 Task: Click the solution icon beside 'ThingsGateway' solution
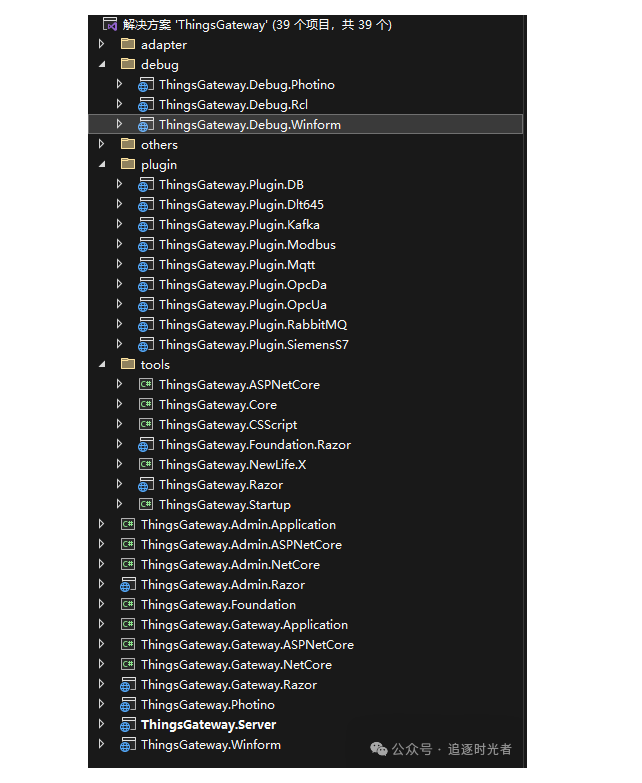click(x=110, y=24)
